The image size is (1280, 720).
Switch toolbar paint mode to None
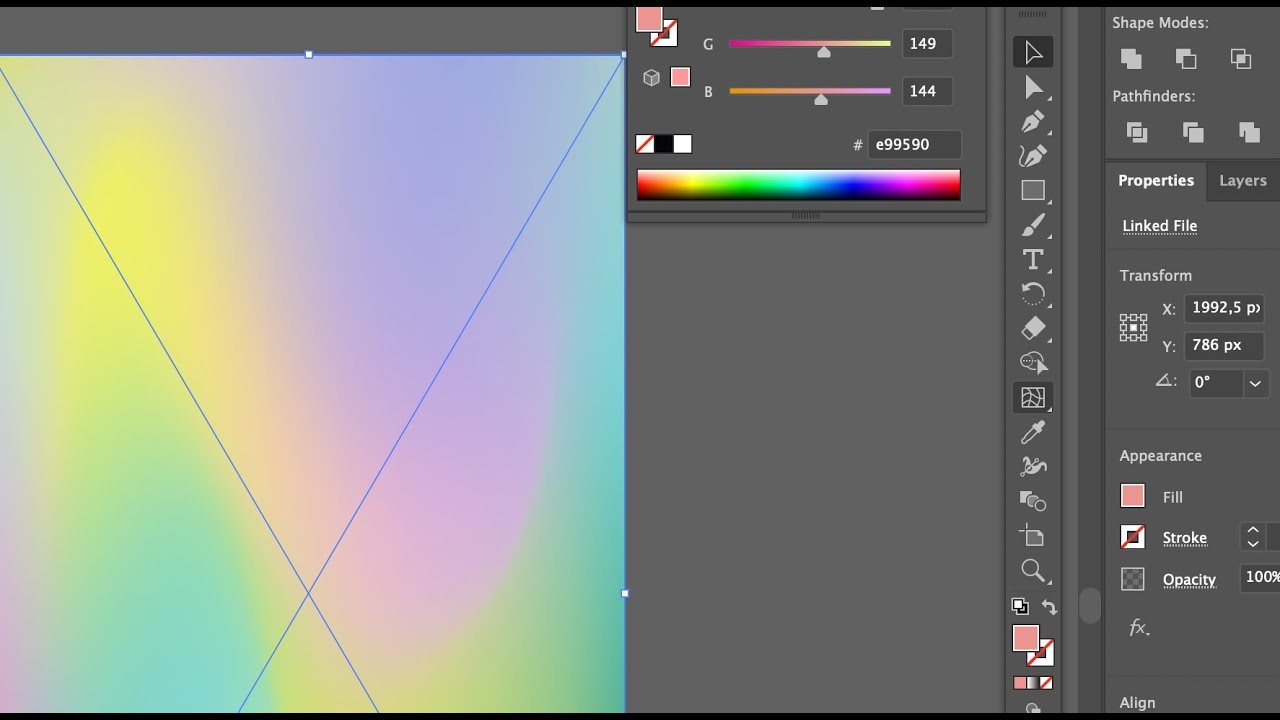click(x=1046, y=683)
